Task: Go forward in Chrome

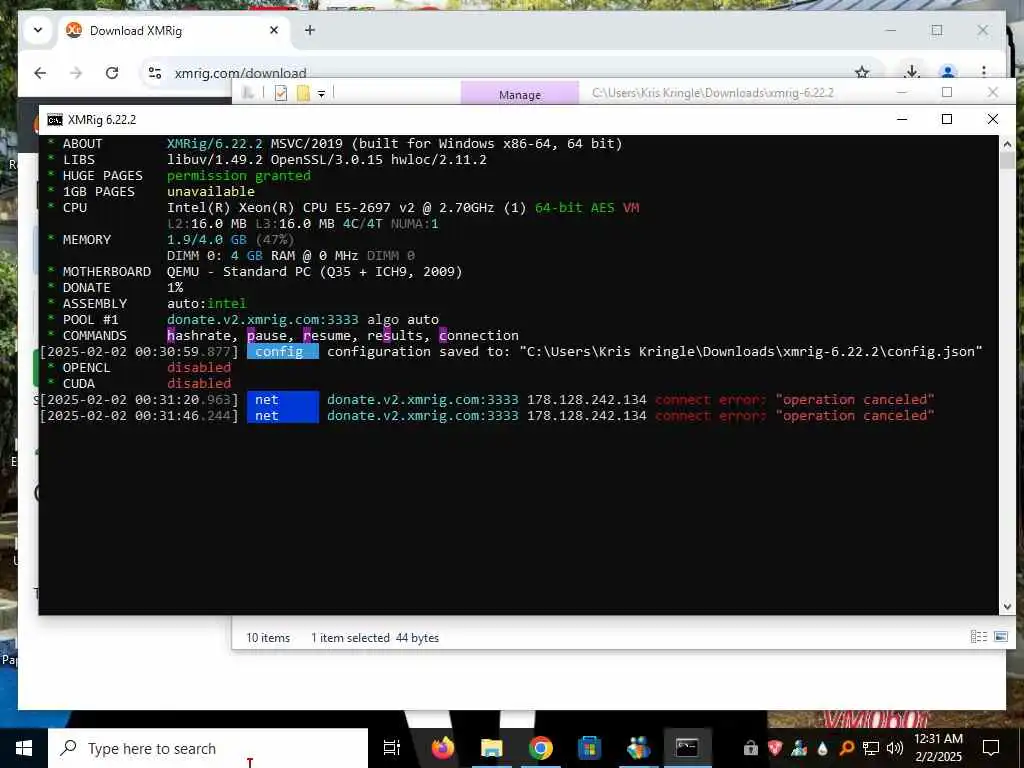Action: 76,72
